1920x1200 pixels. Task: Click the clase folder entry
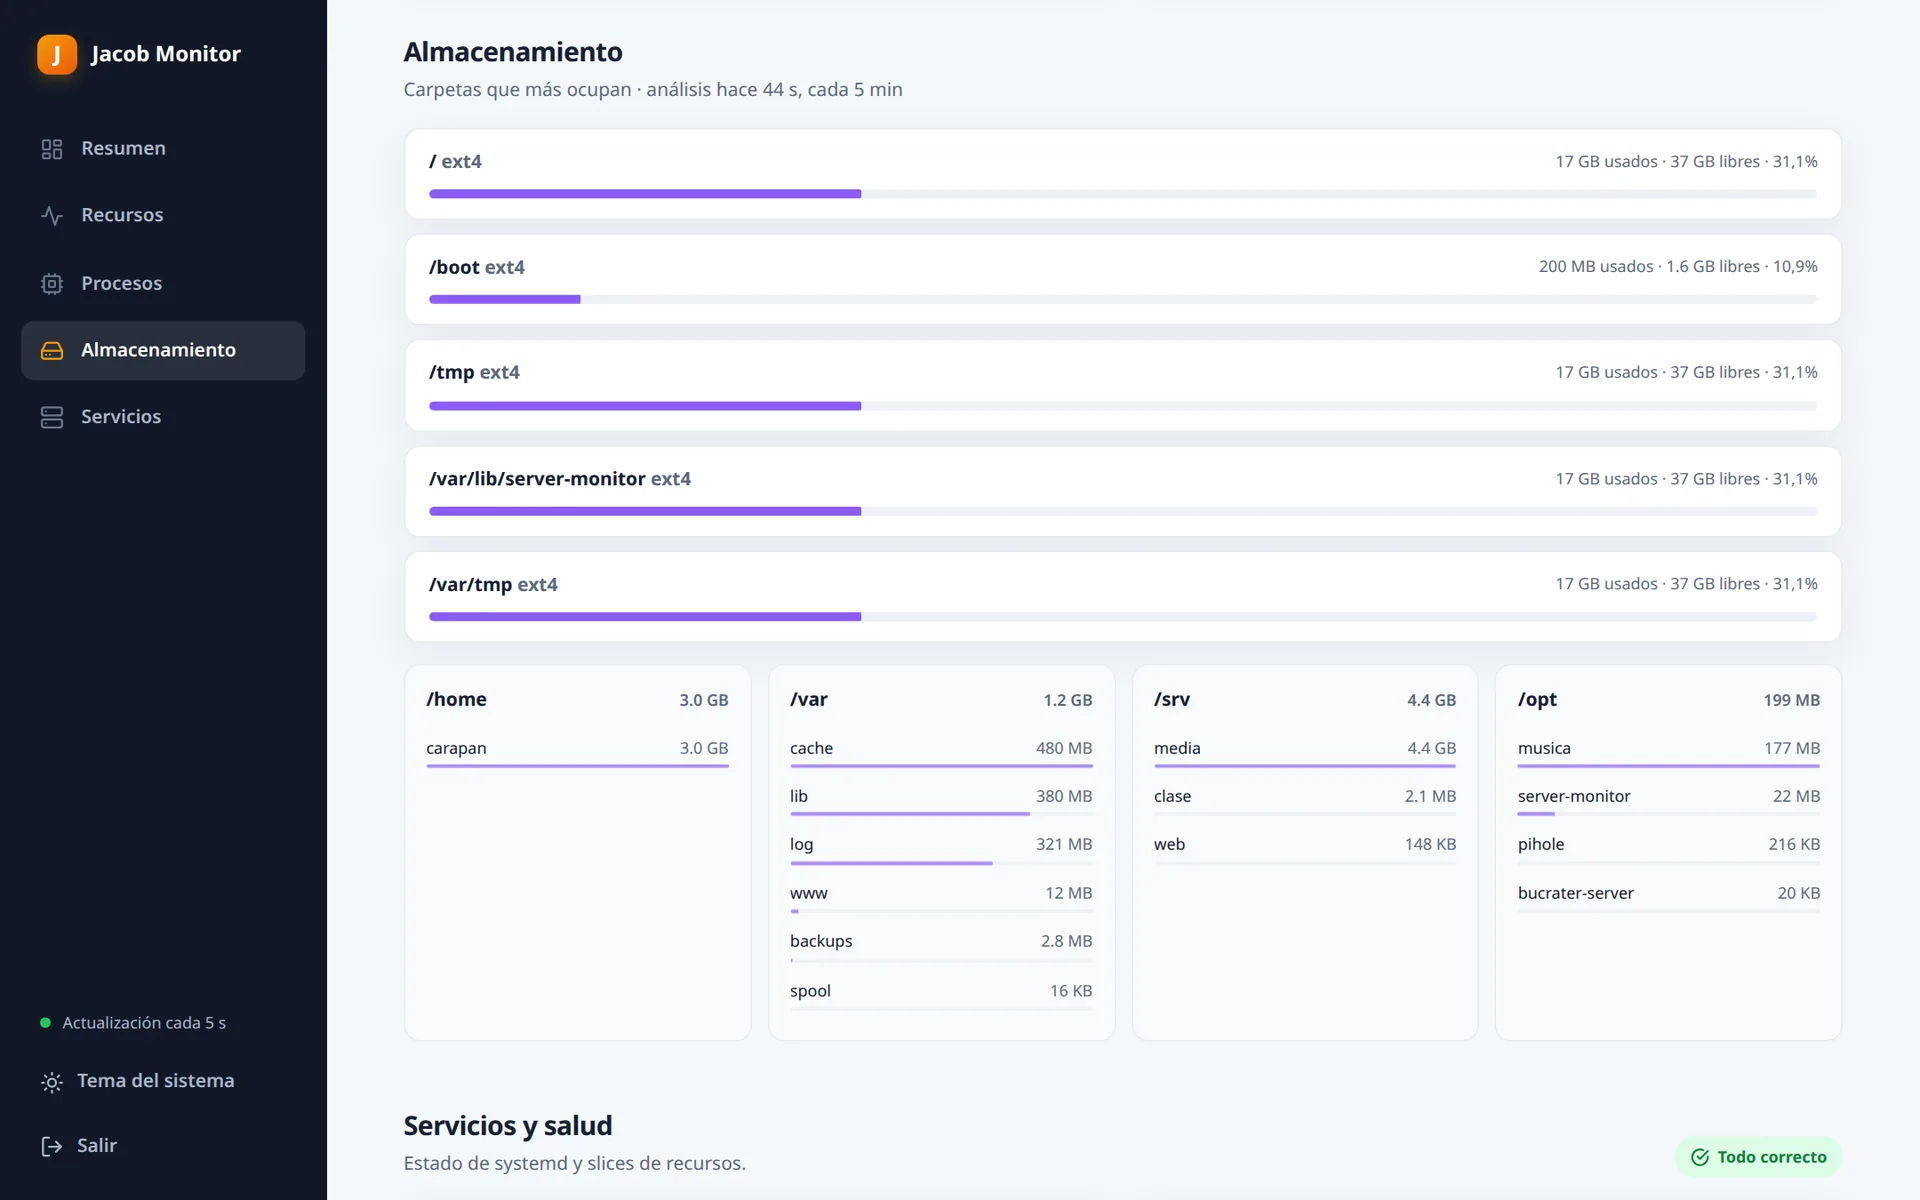click(1305, 801)
